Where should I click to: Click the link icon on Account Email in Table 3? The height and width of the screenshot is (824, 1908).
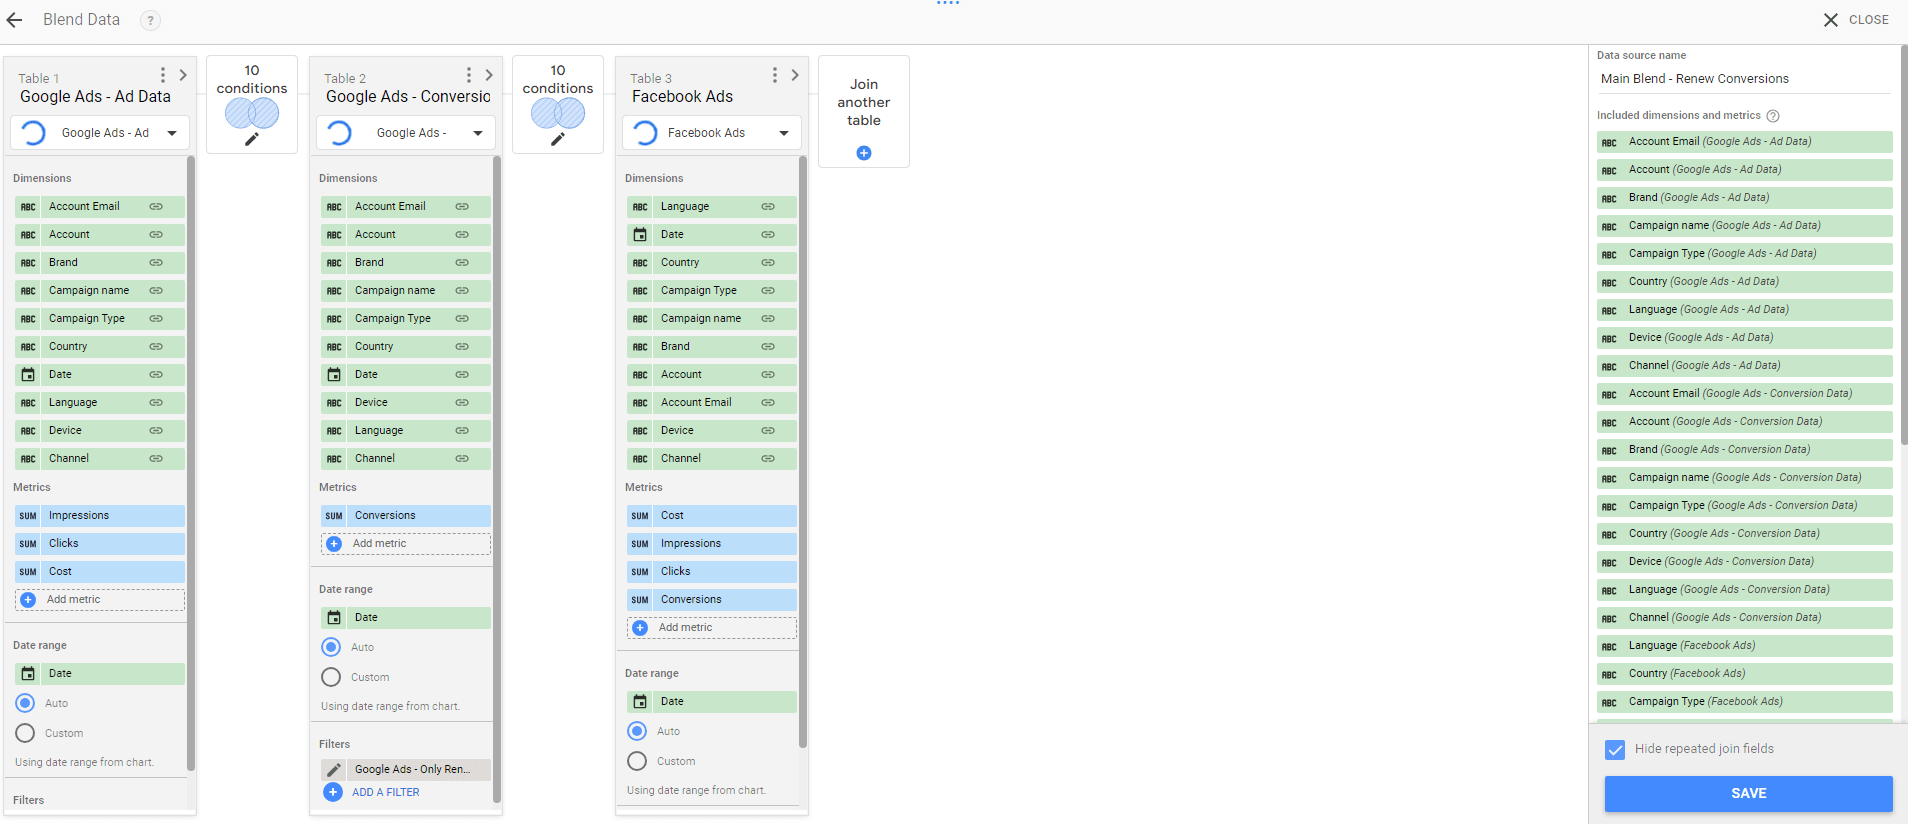pyautogui.click(x=768, y=403)
